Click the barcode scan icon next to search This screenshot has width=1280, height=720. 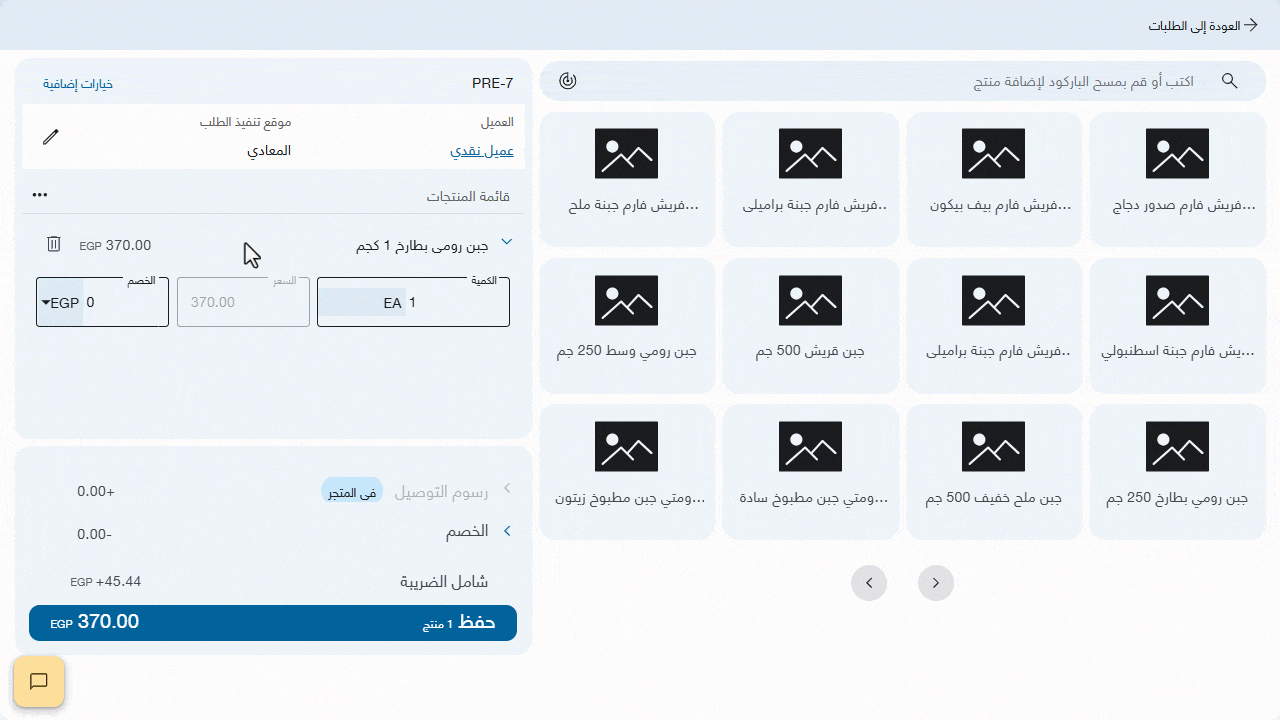[567, 81]
